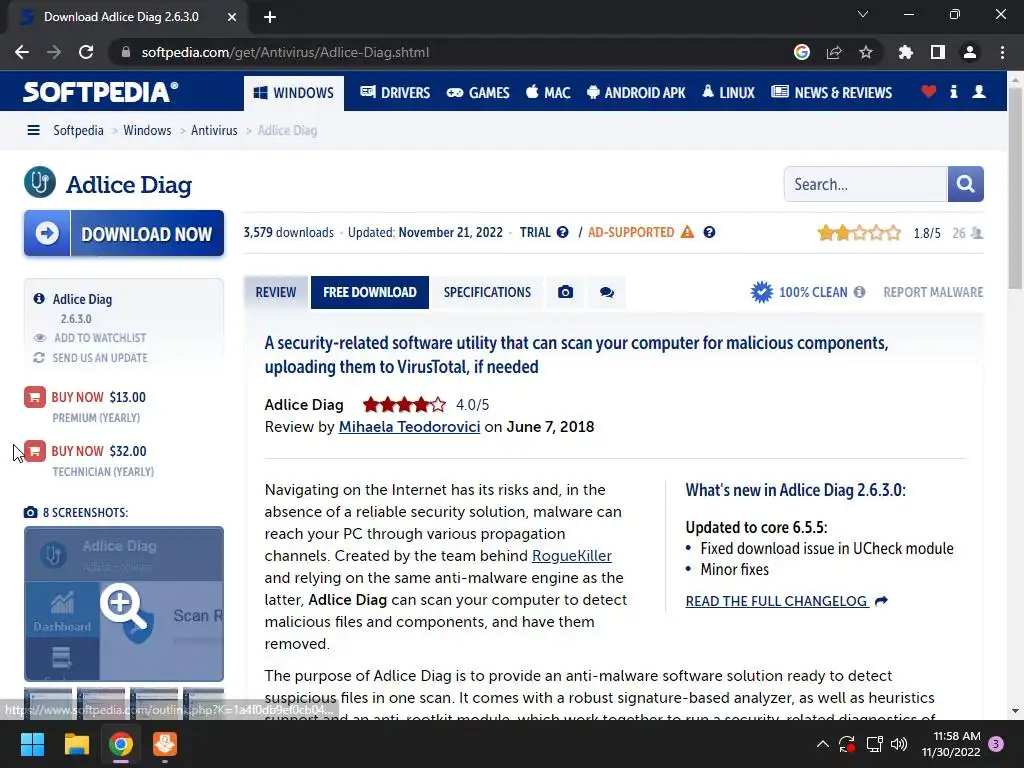Switch to the REVIEW tab

pos(276,292)
